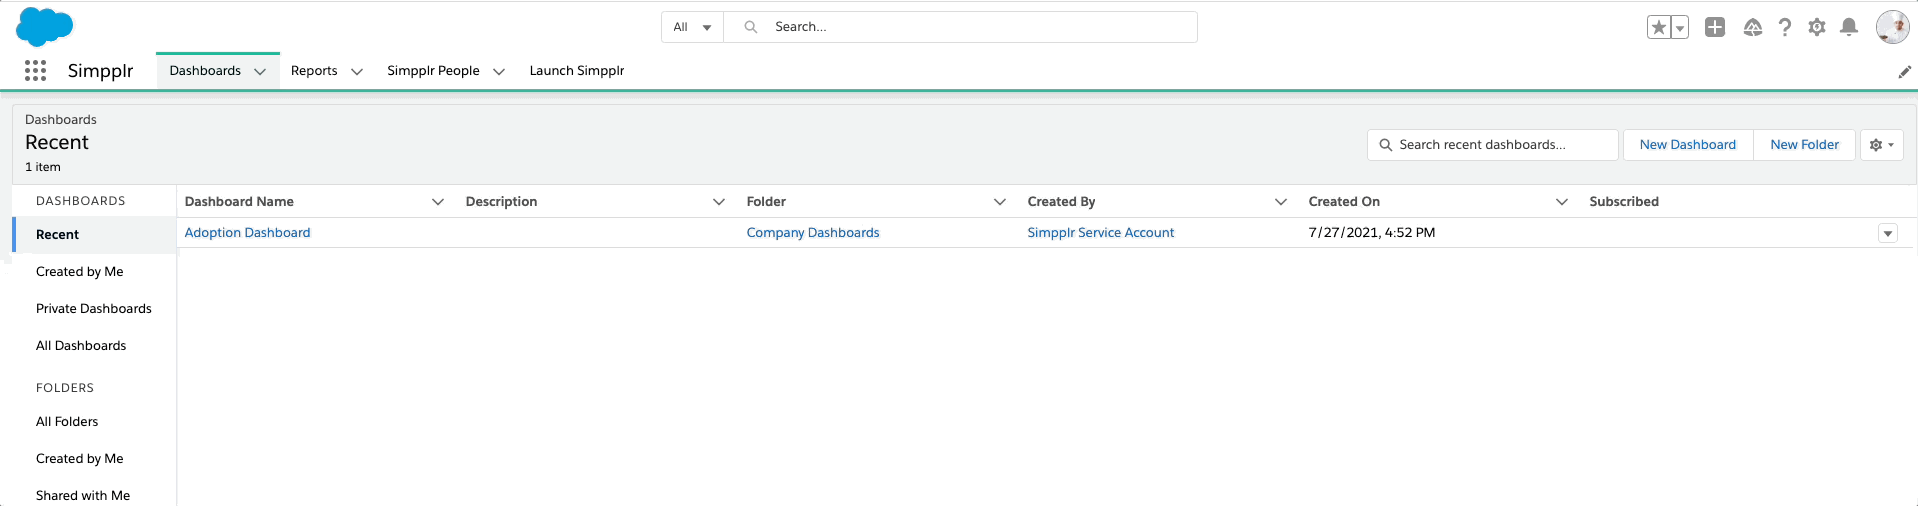Screen dimensions: 1918x506
Task: Open the Notifications bell icon
Action: click(x=1849, y=27)
